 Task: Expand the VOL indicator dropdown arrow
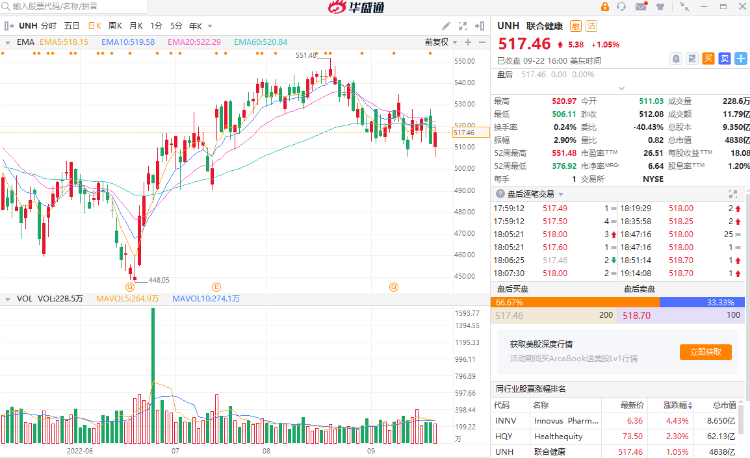8,299
